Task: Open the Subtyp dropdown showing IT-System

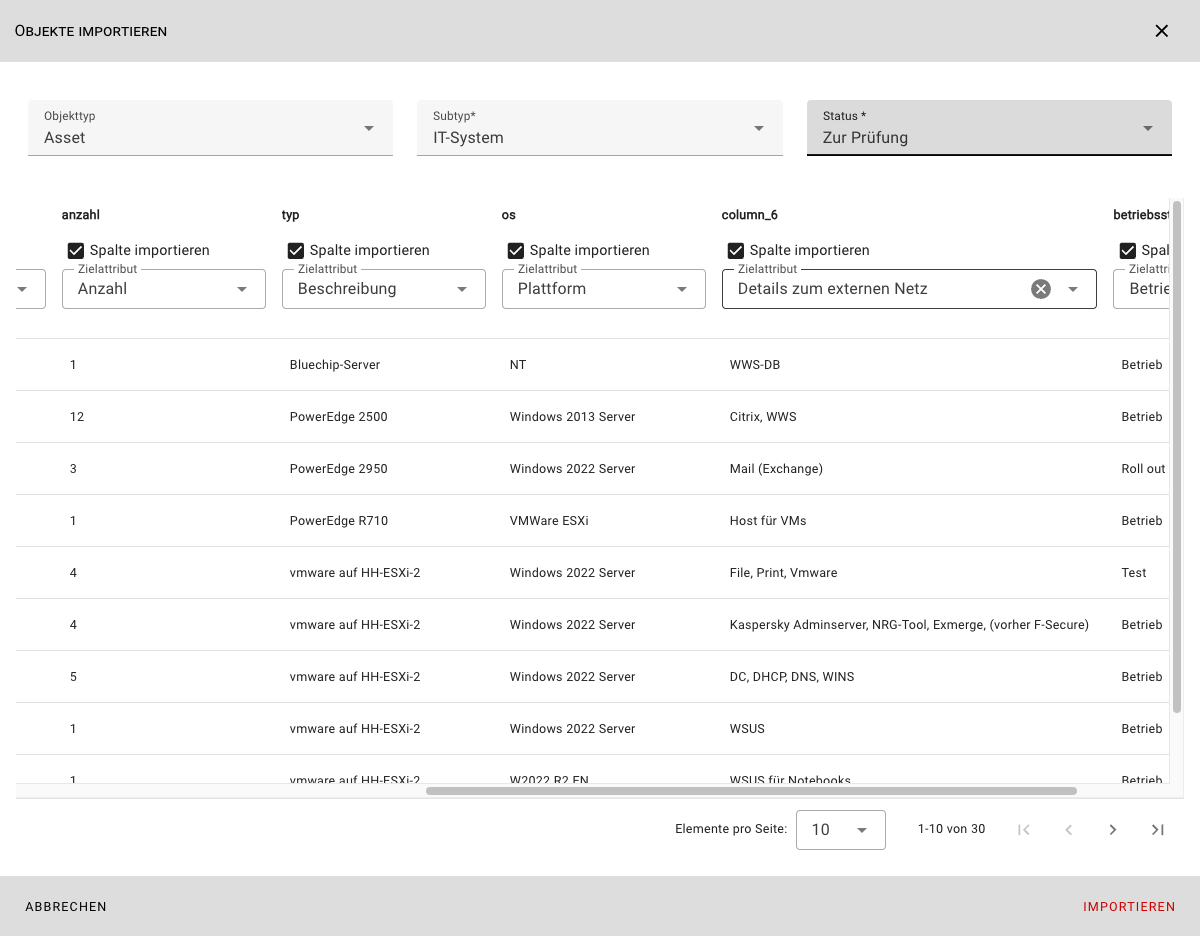Action: point(600,128)
